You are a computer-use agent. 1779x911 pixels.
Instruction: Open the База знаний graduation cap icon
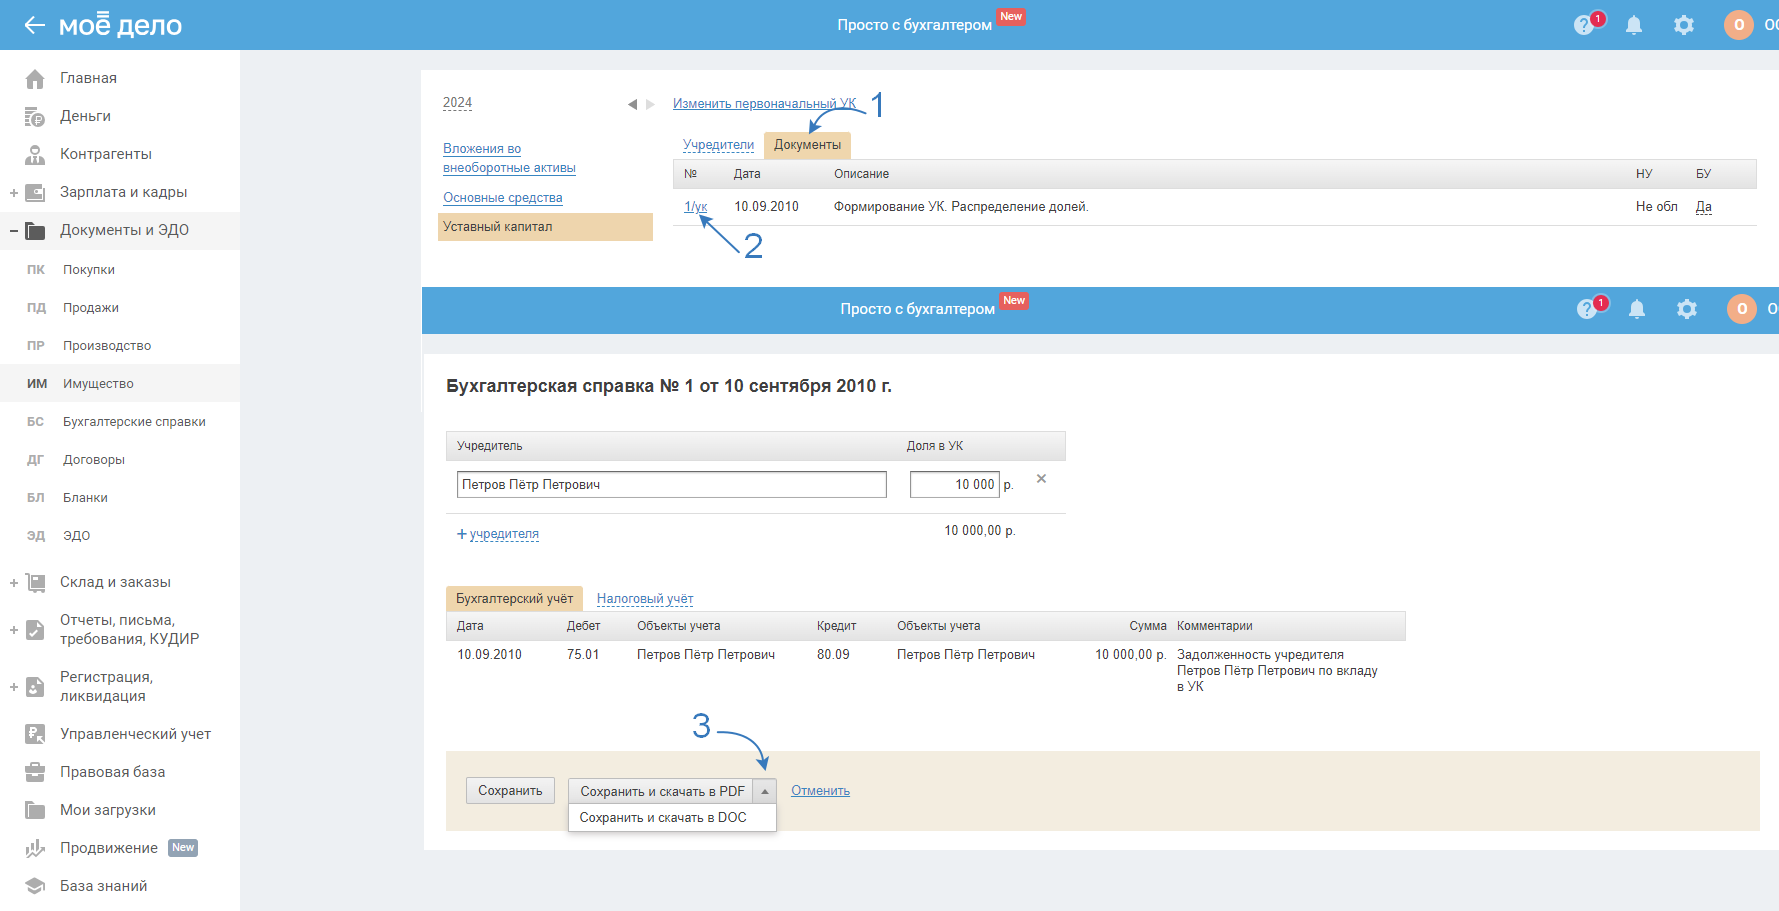[x=35, y=886]
